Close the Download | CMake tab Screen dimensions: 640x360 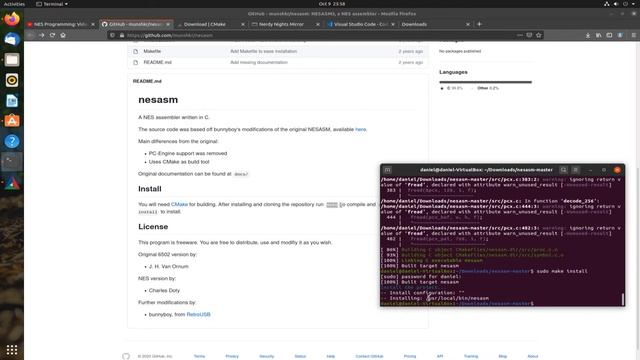243,24
